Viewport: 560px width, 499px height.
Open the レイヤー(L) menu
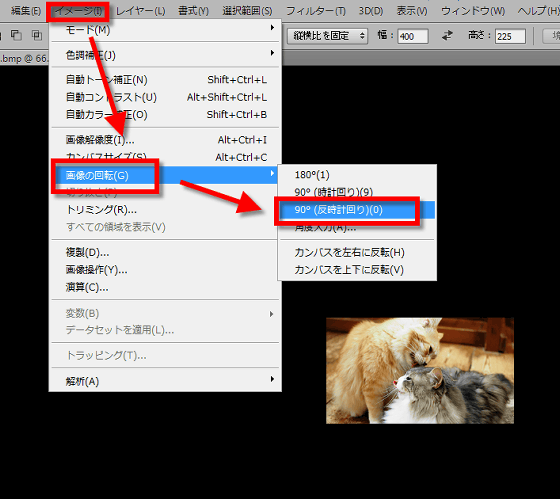click(x=141, y=11)
